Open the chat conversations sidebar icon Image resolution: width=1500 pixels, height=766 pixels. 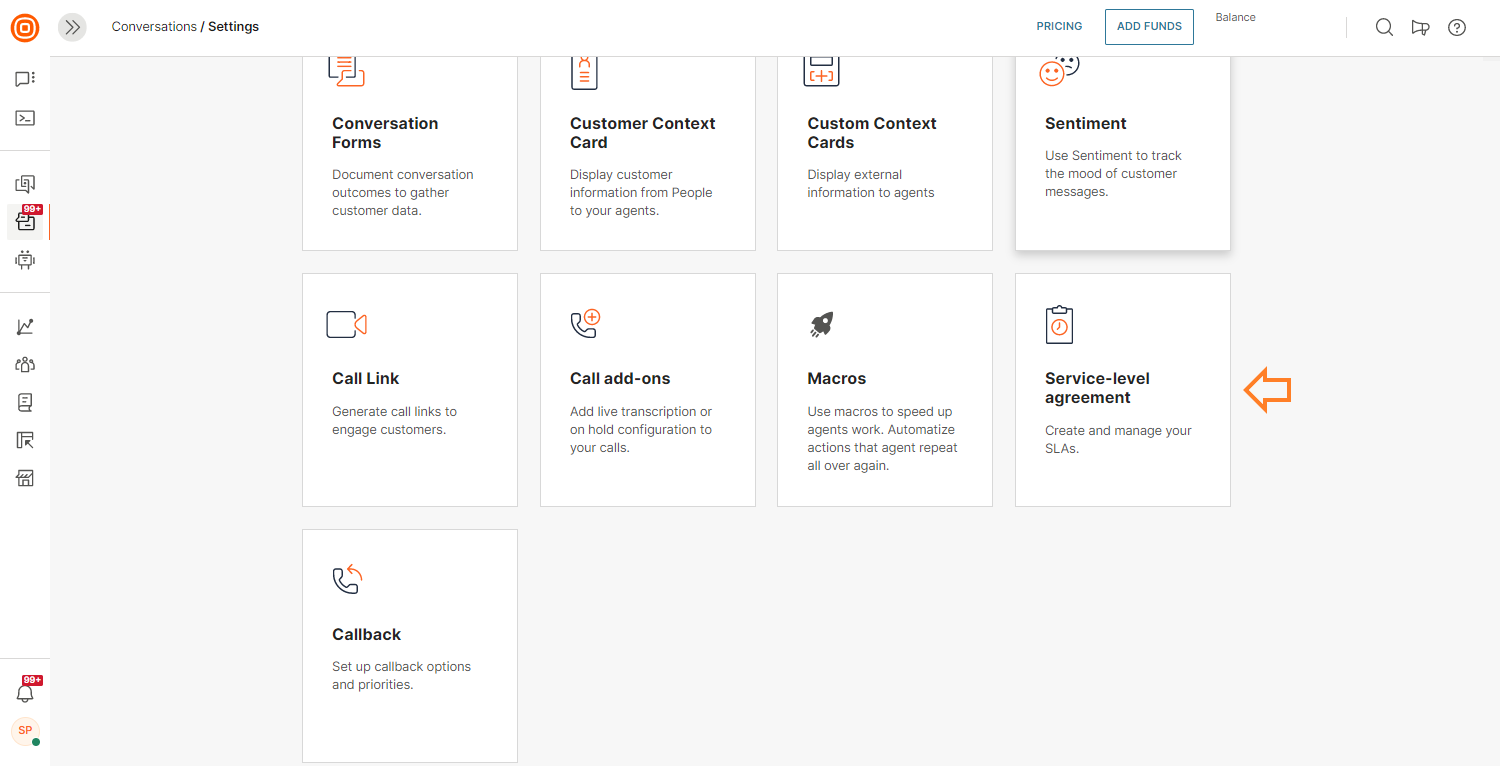tap(25, 79)
